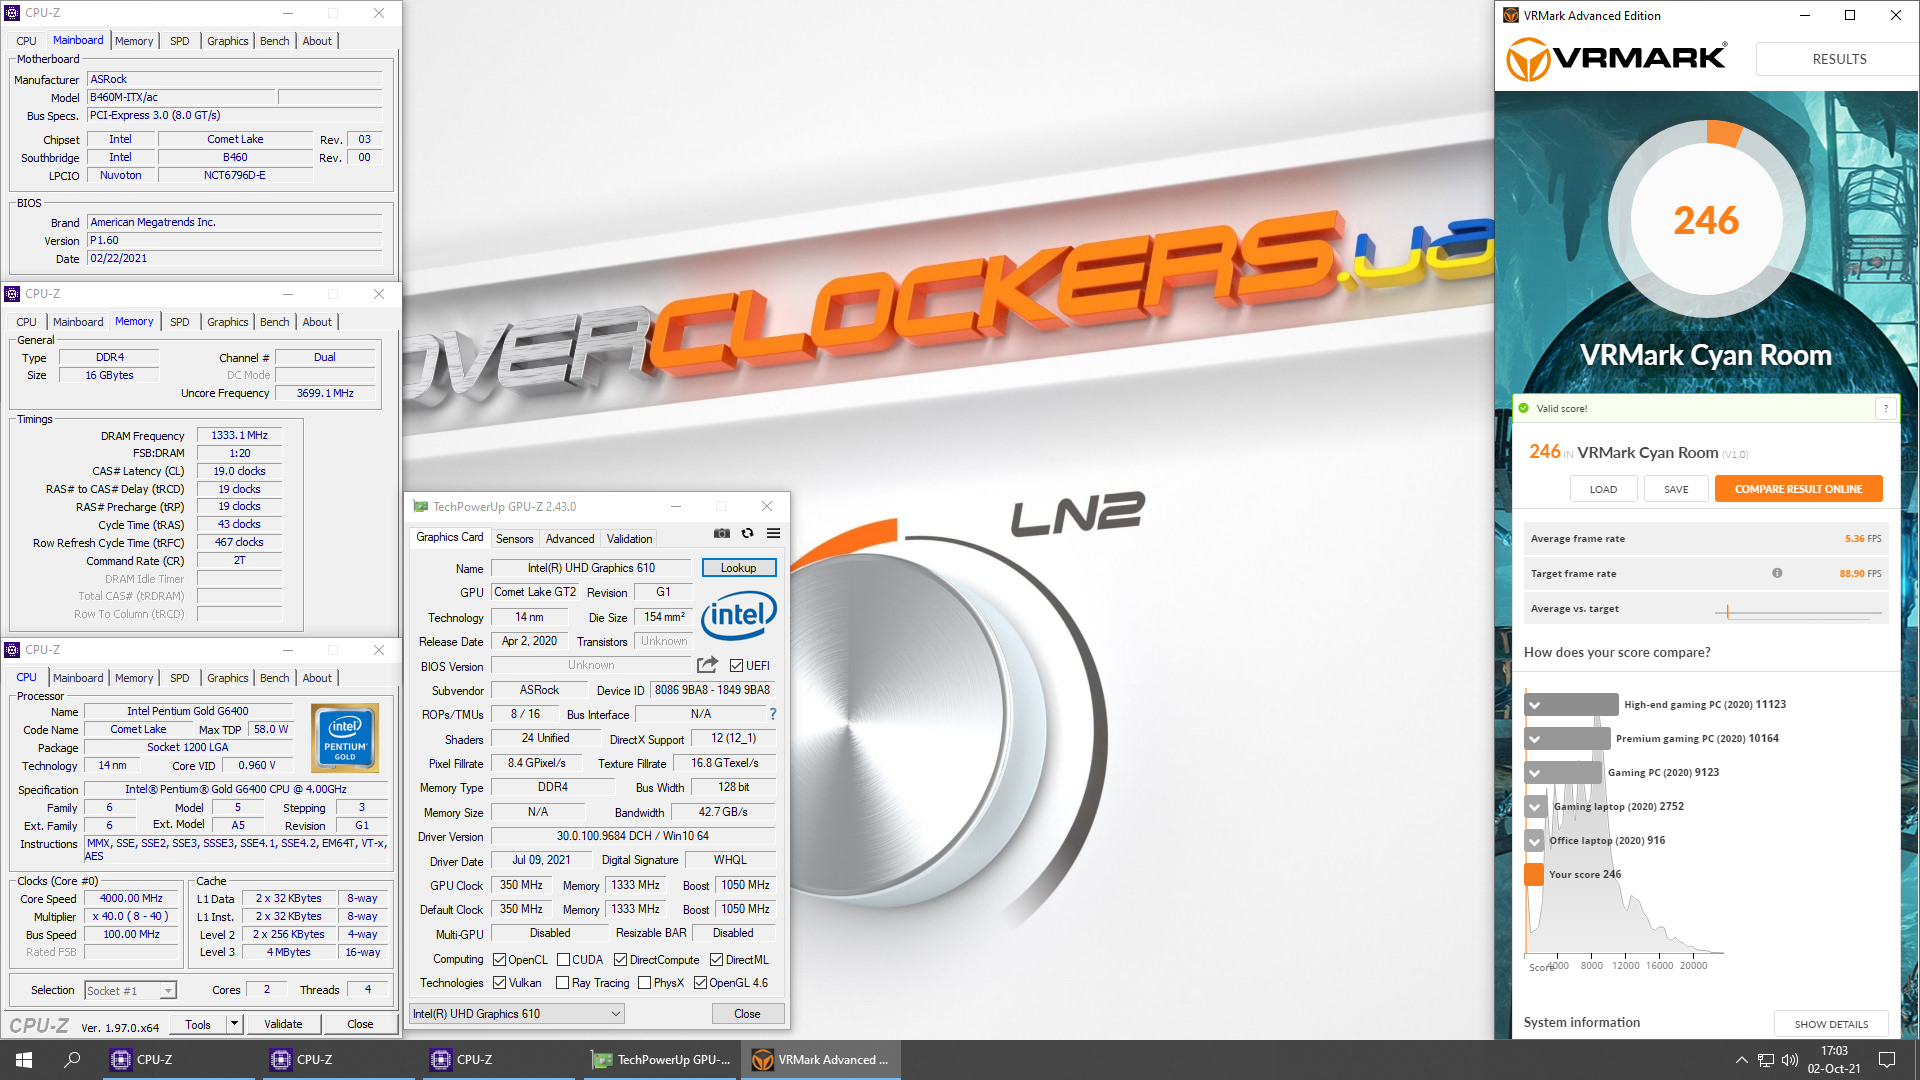Image resolution: width=1920 pixels, height=1080 pixels.
Task: Open GPU-Z hamburger menu
Action: point(773,534)
